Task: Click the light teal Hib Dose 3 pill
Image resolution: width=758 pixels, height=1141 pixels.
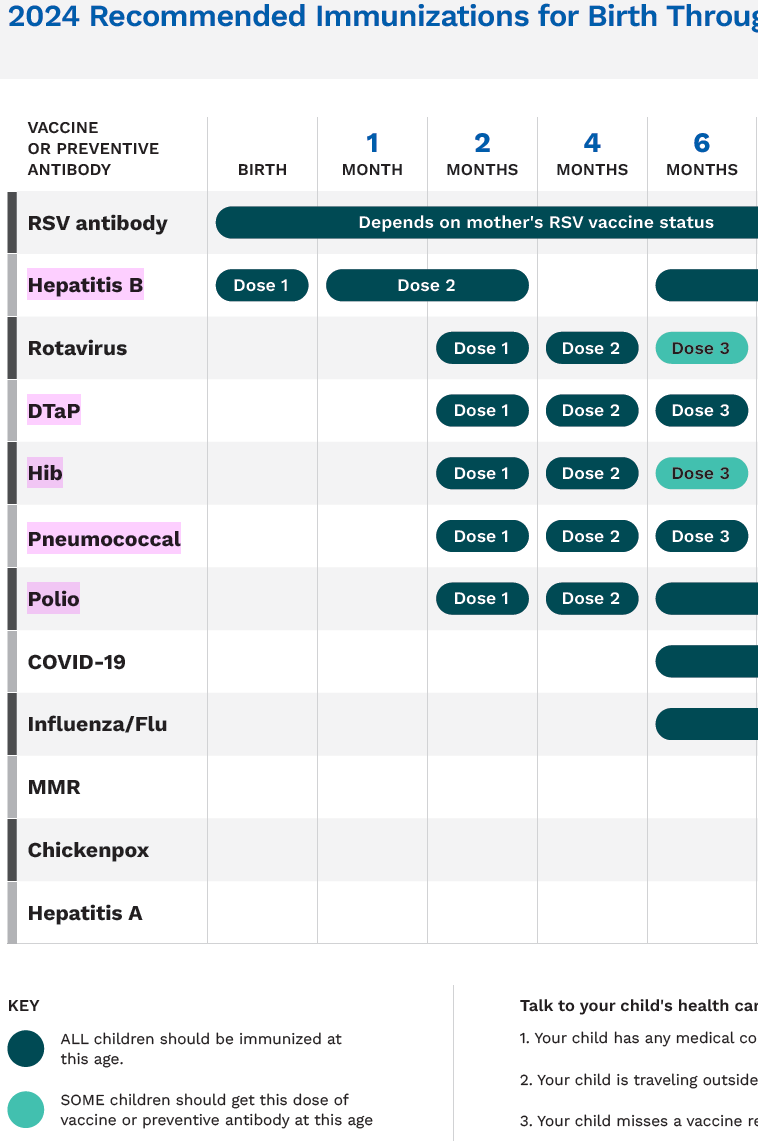Action: click(x=701, y=473)
